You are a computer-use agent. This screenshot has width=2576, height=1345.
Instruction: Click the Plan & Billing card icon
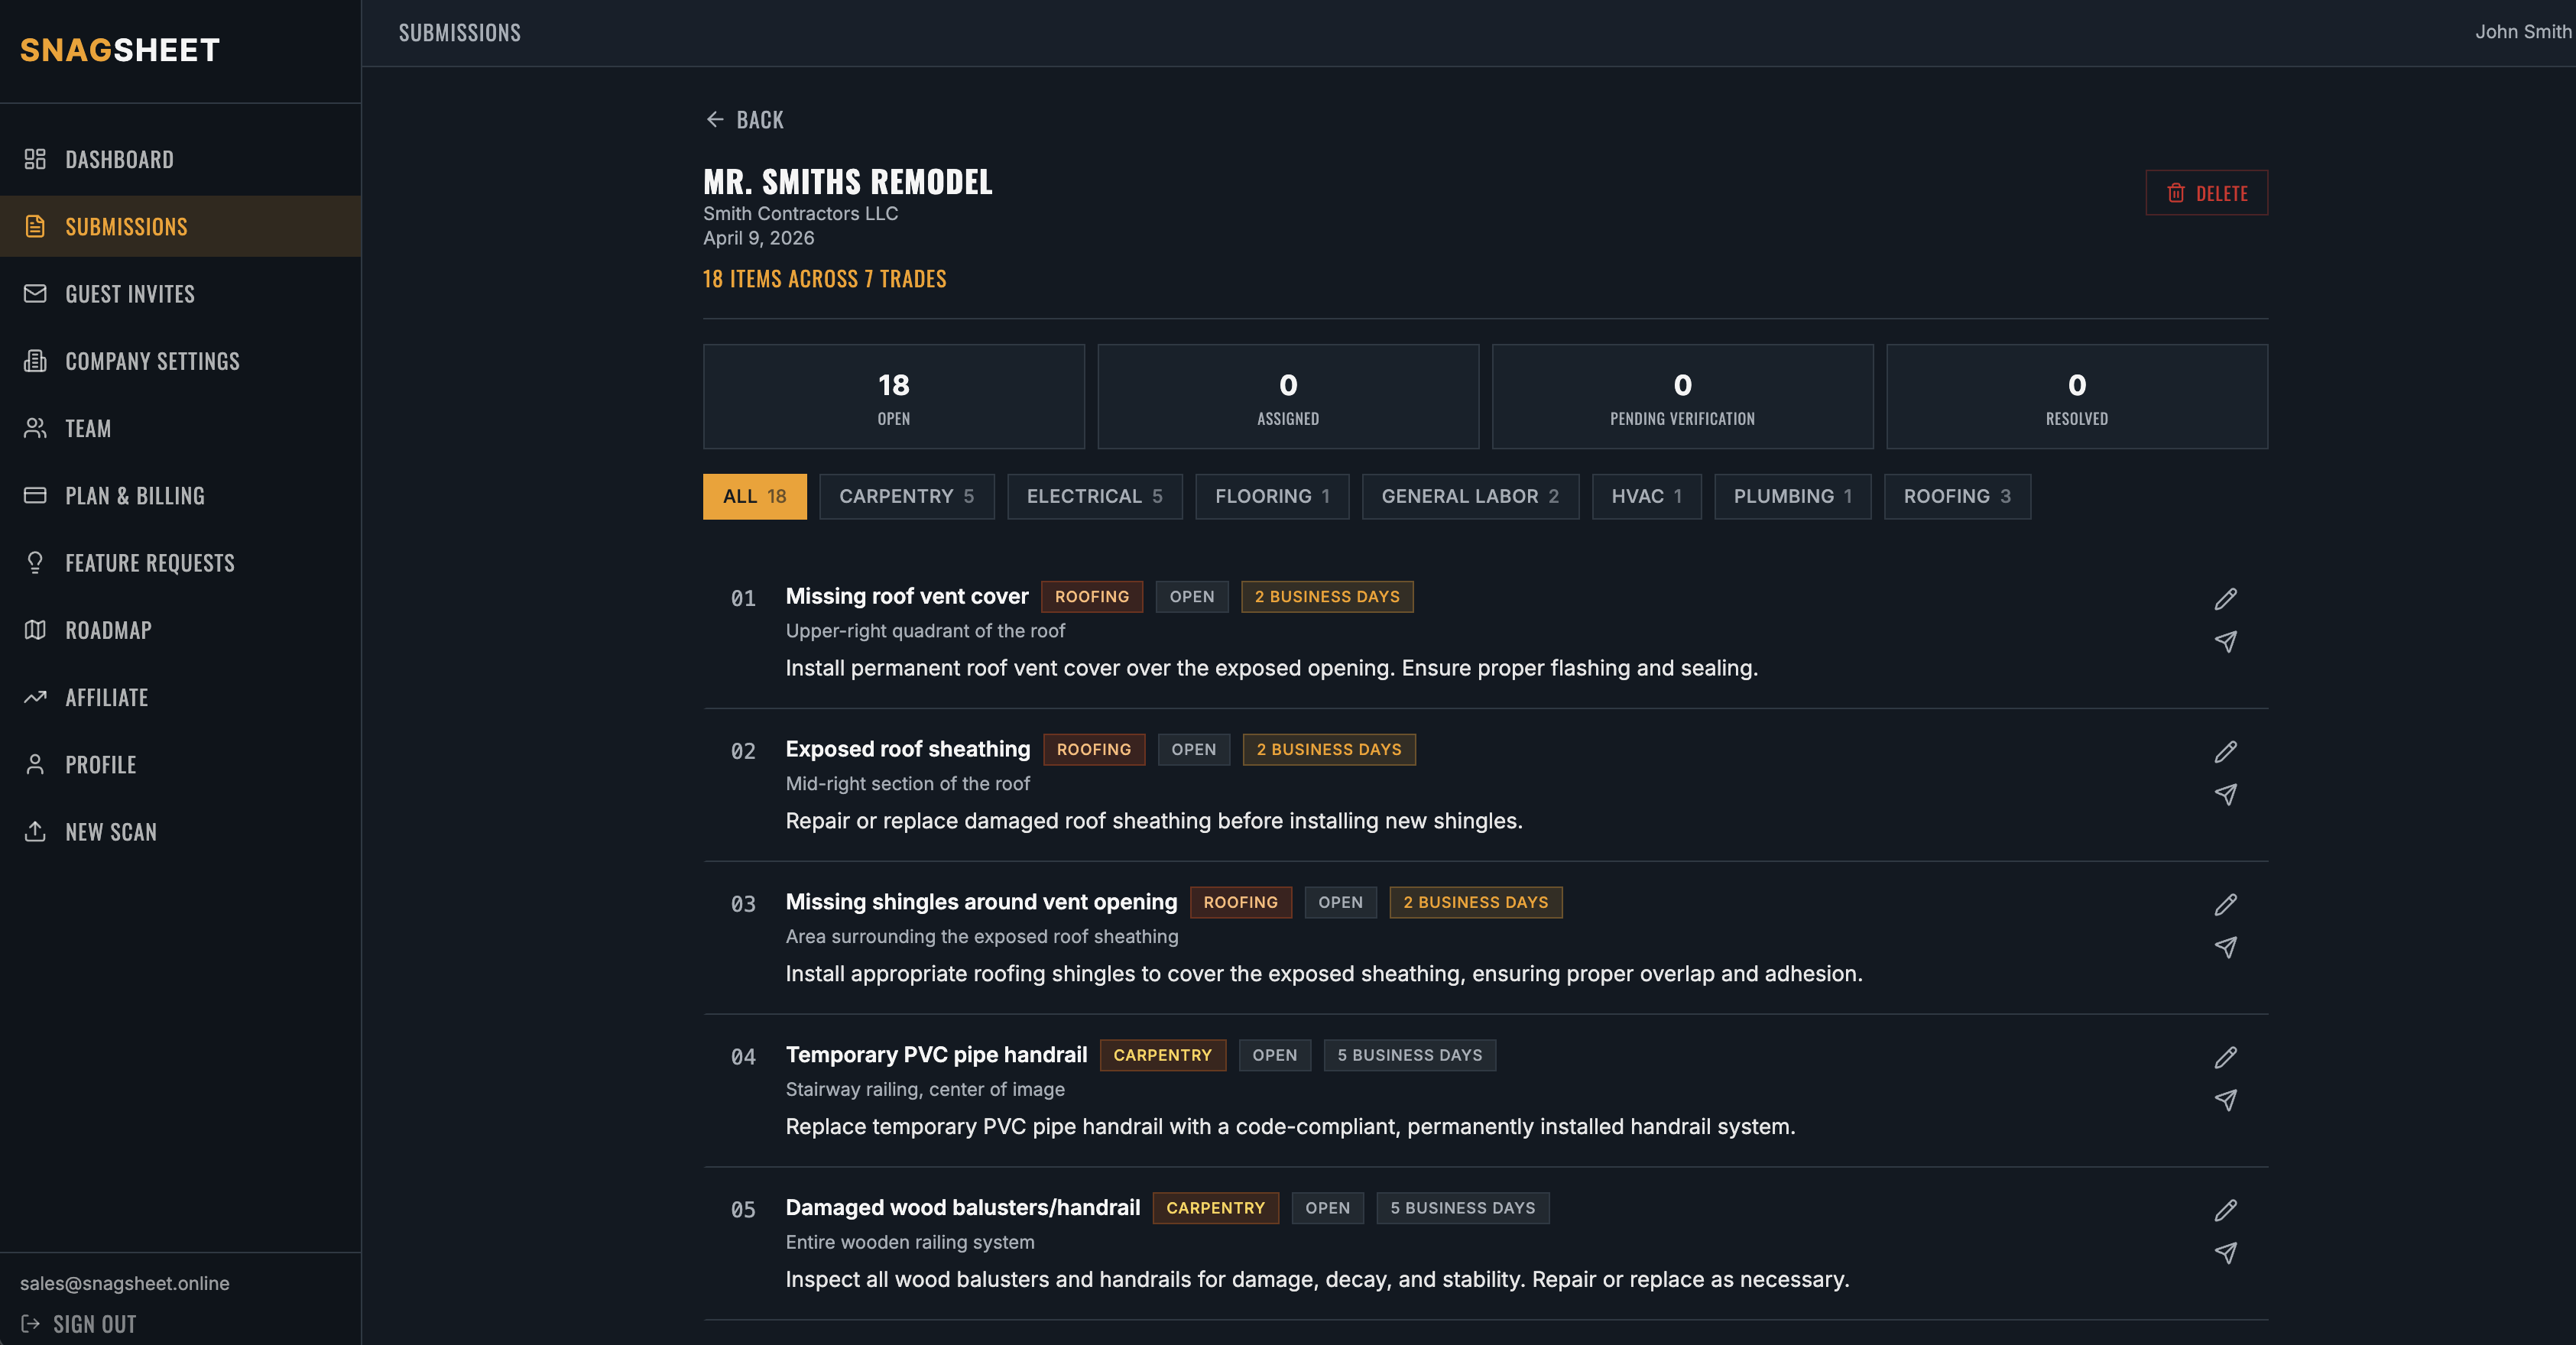click(x=35, y=495)
